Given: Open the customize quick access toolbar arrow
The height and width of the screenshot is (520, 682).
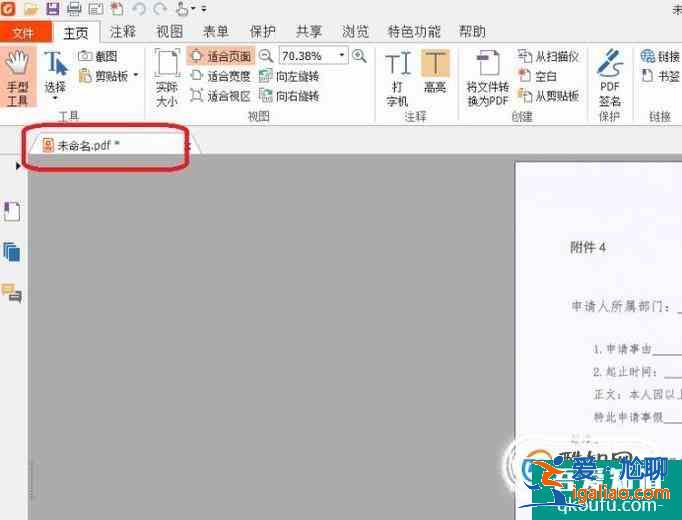Looking at the screenshot, I should 204,8.
